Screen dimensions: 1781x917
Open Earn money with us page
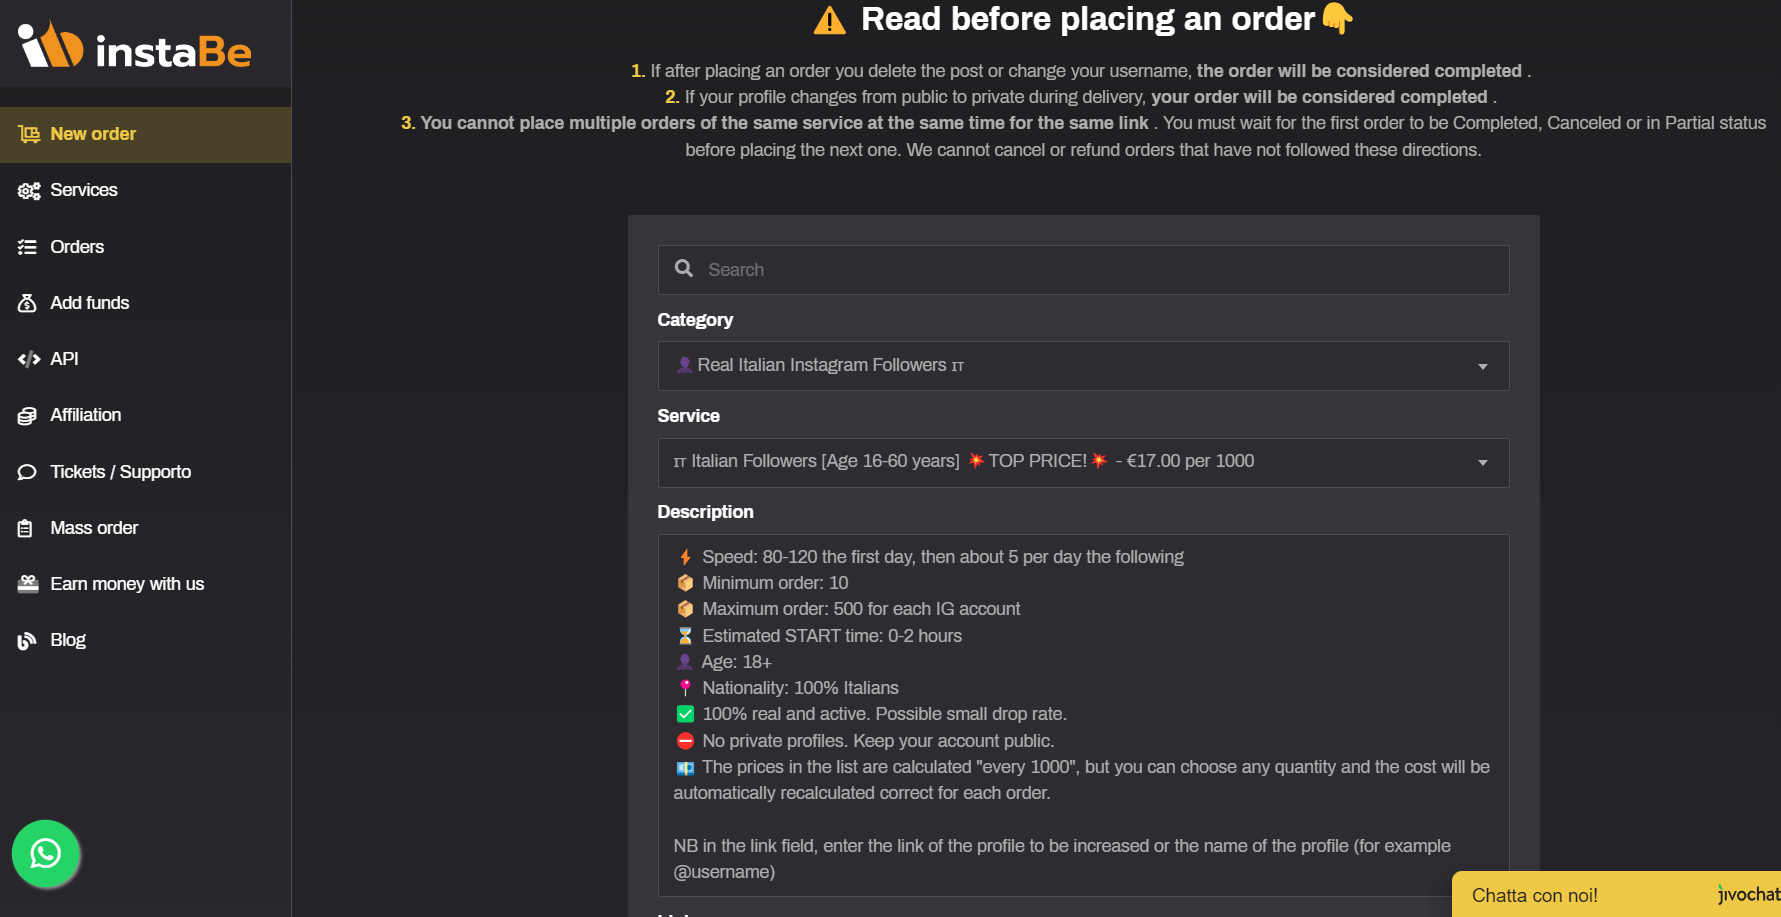[x=127, y=584]
